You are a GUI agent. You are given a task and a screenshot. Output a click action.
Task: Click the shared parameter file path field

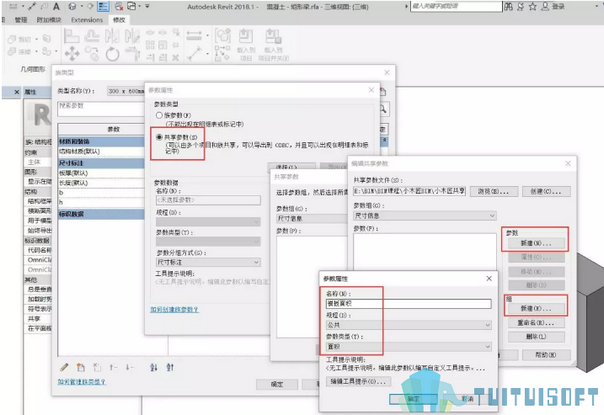click(x=409, y=191)
